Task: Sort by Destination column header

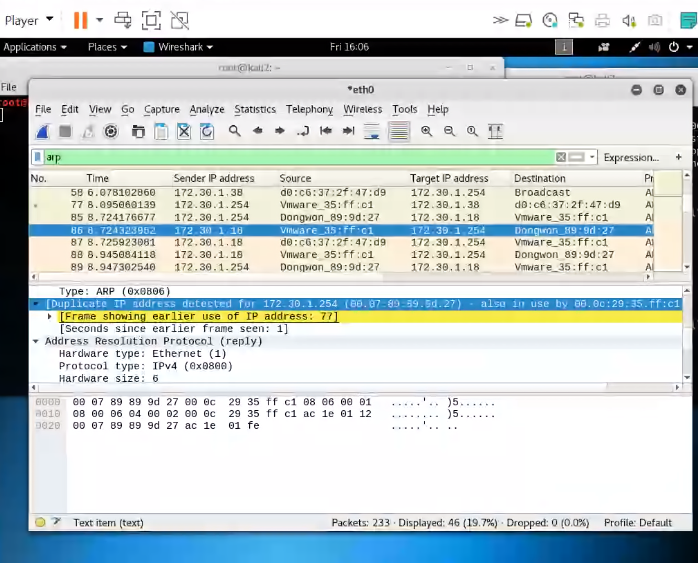Action: click(x=540, y=178)
